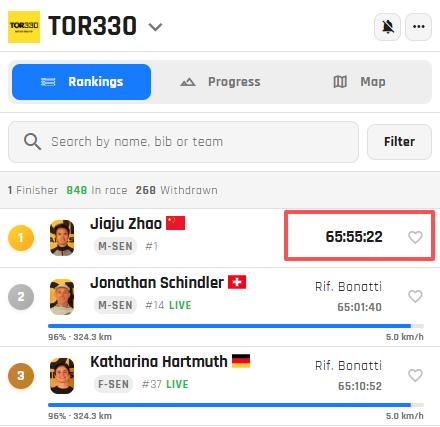Switch to the Rankings tab
The image size is (440, 427).
81,82
